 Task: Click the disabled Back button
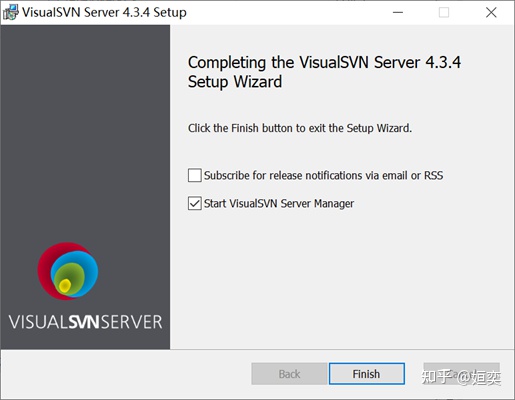tap(289, 374)
